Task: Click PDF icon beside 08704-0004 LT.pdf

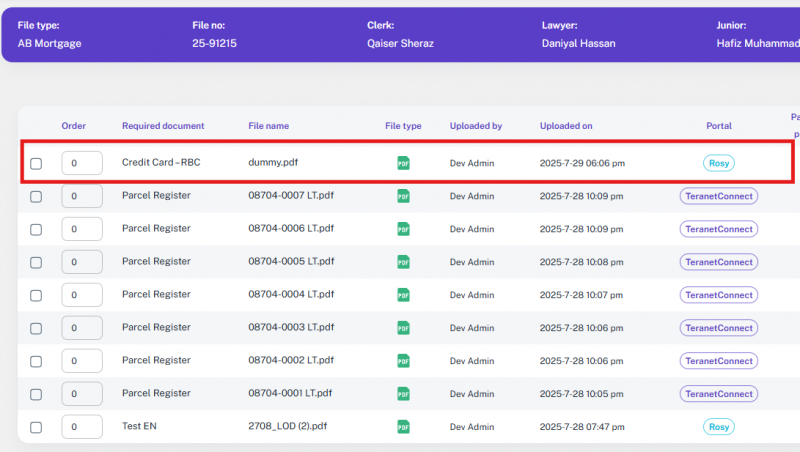Action: (403, 295)
